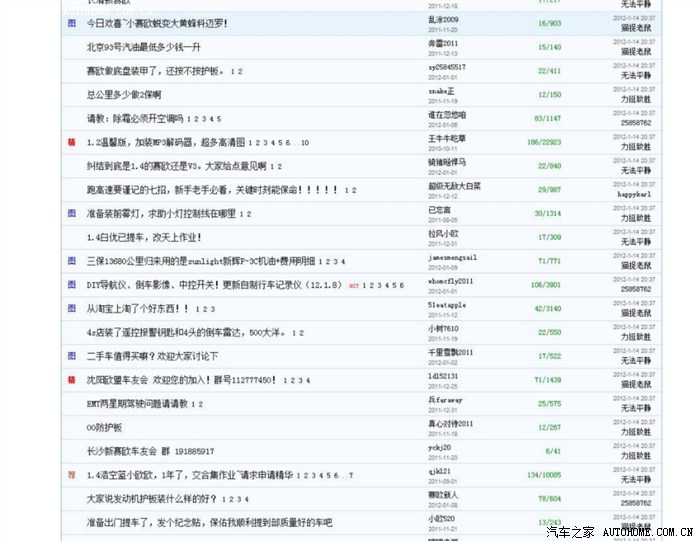Open the thread 总公里多少做2保啊
The image size is (700, 541).
[123, 94]
